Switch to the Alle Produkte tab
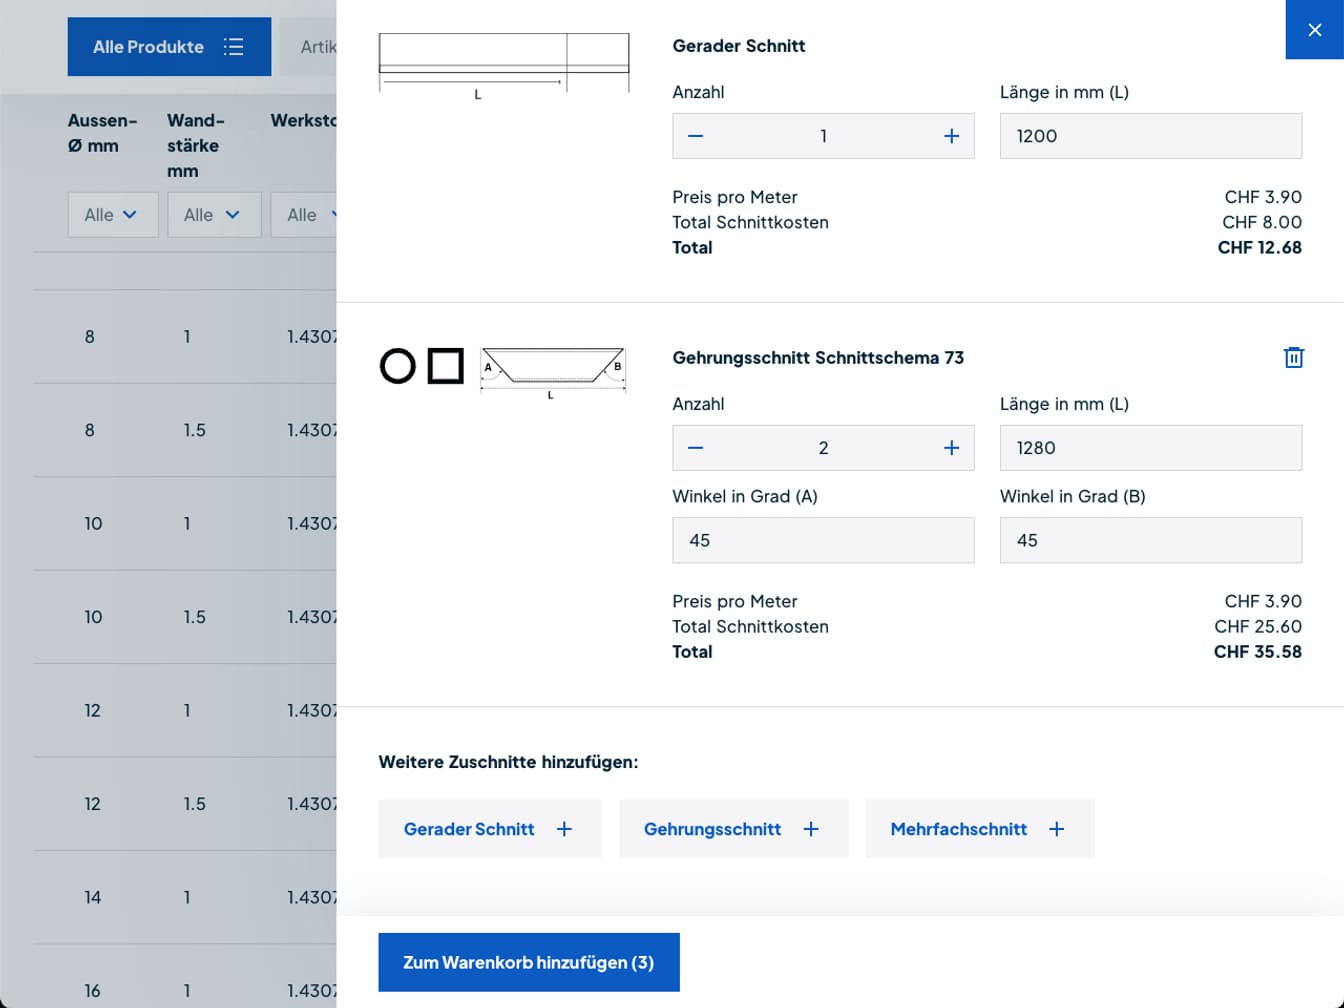 coord(169,47)
